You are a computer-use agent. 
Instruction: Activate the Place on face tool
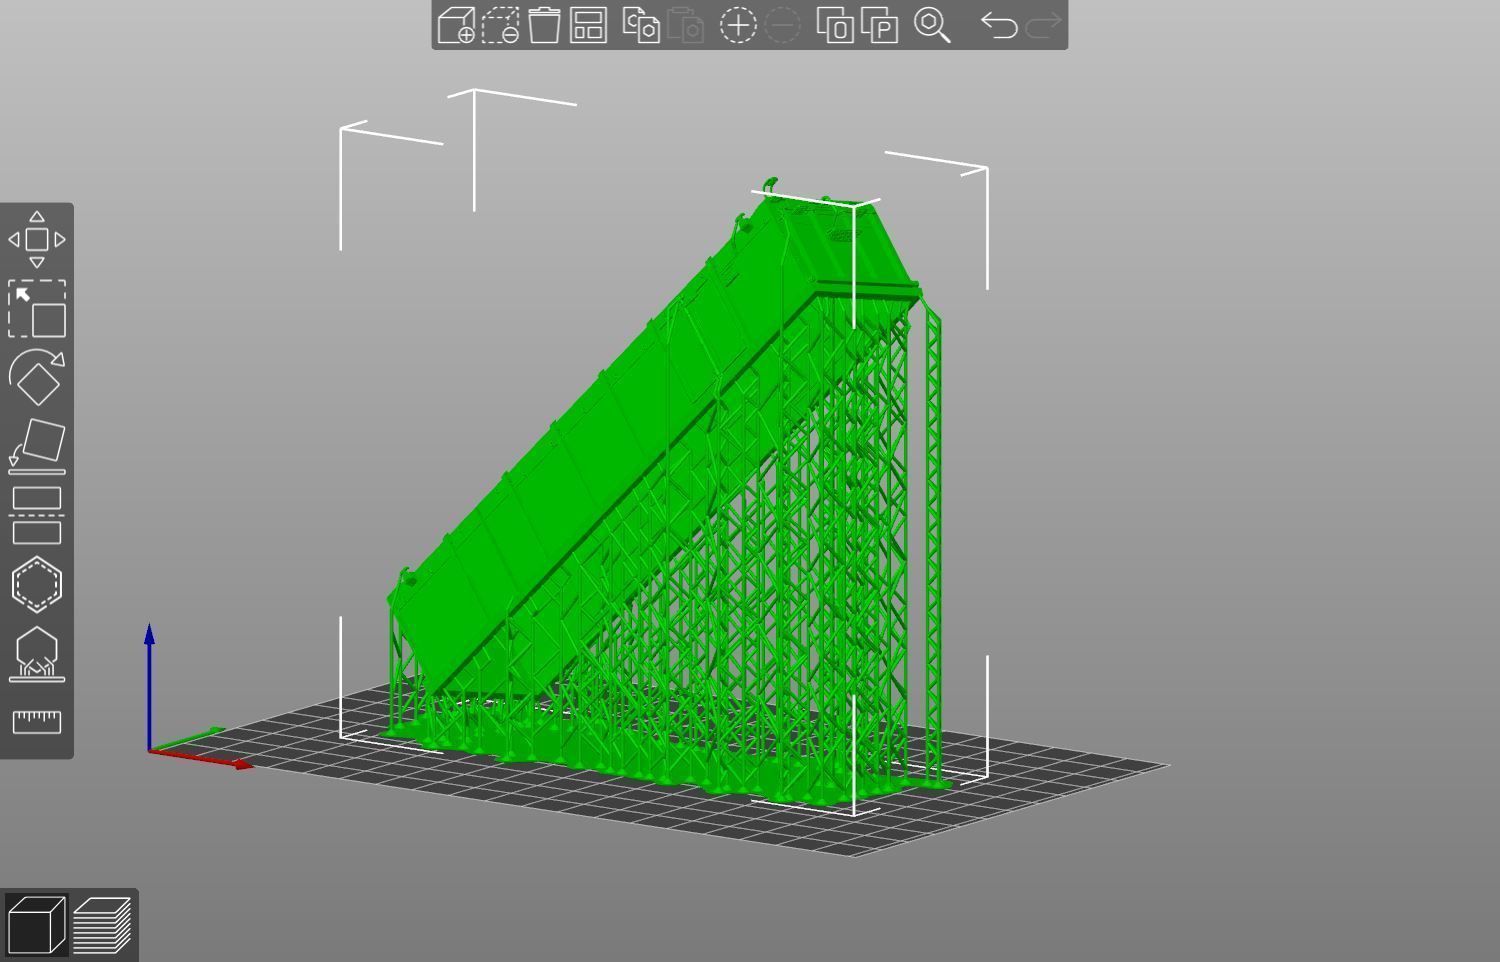coord(37,446)
